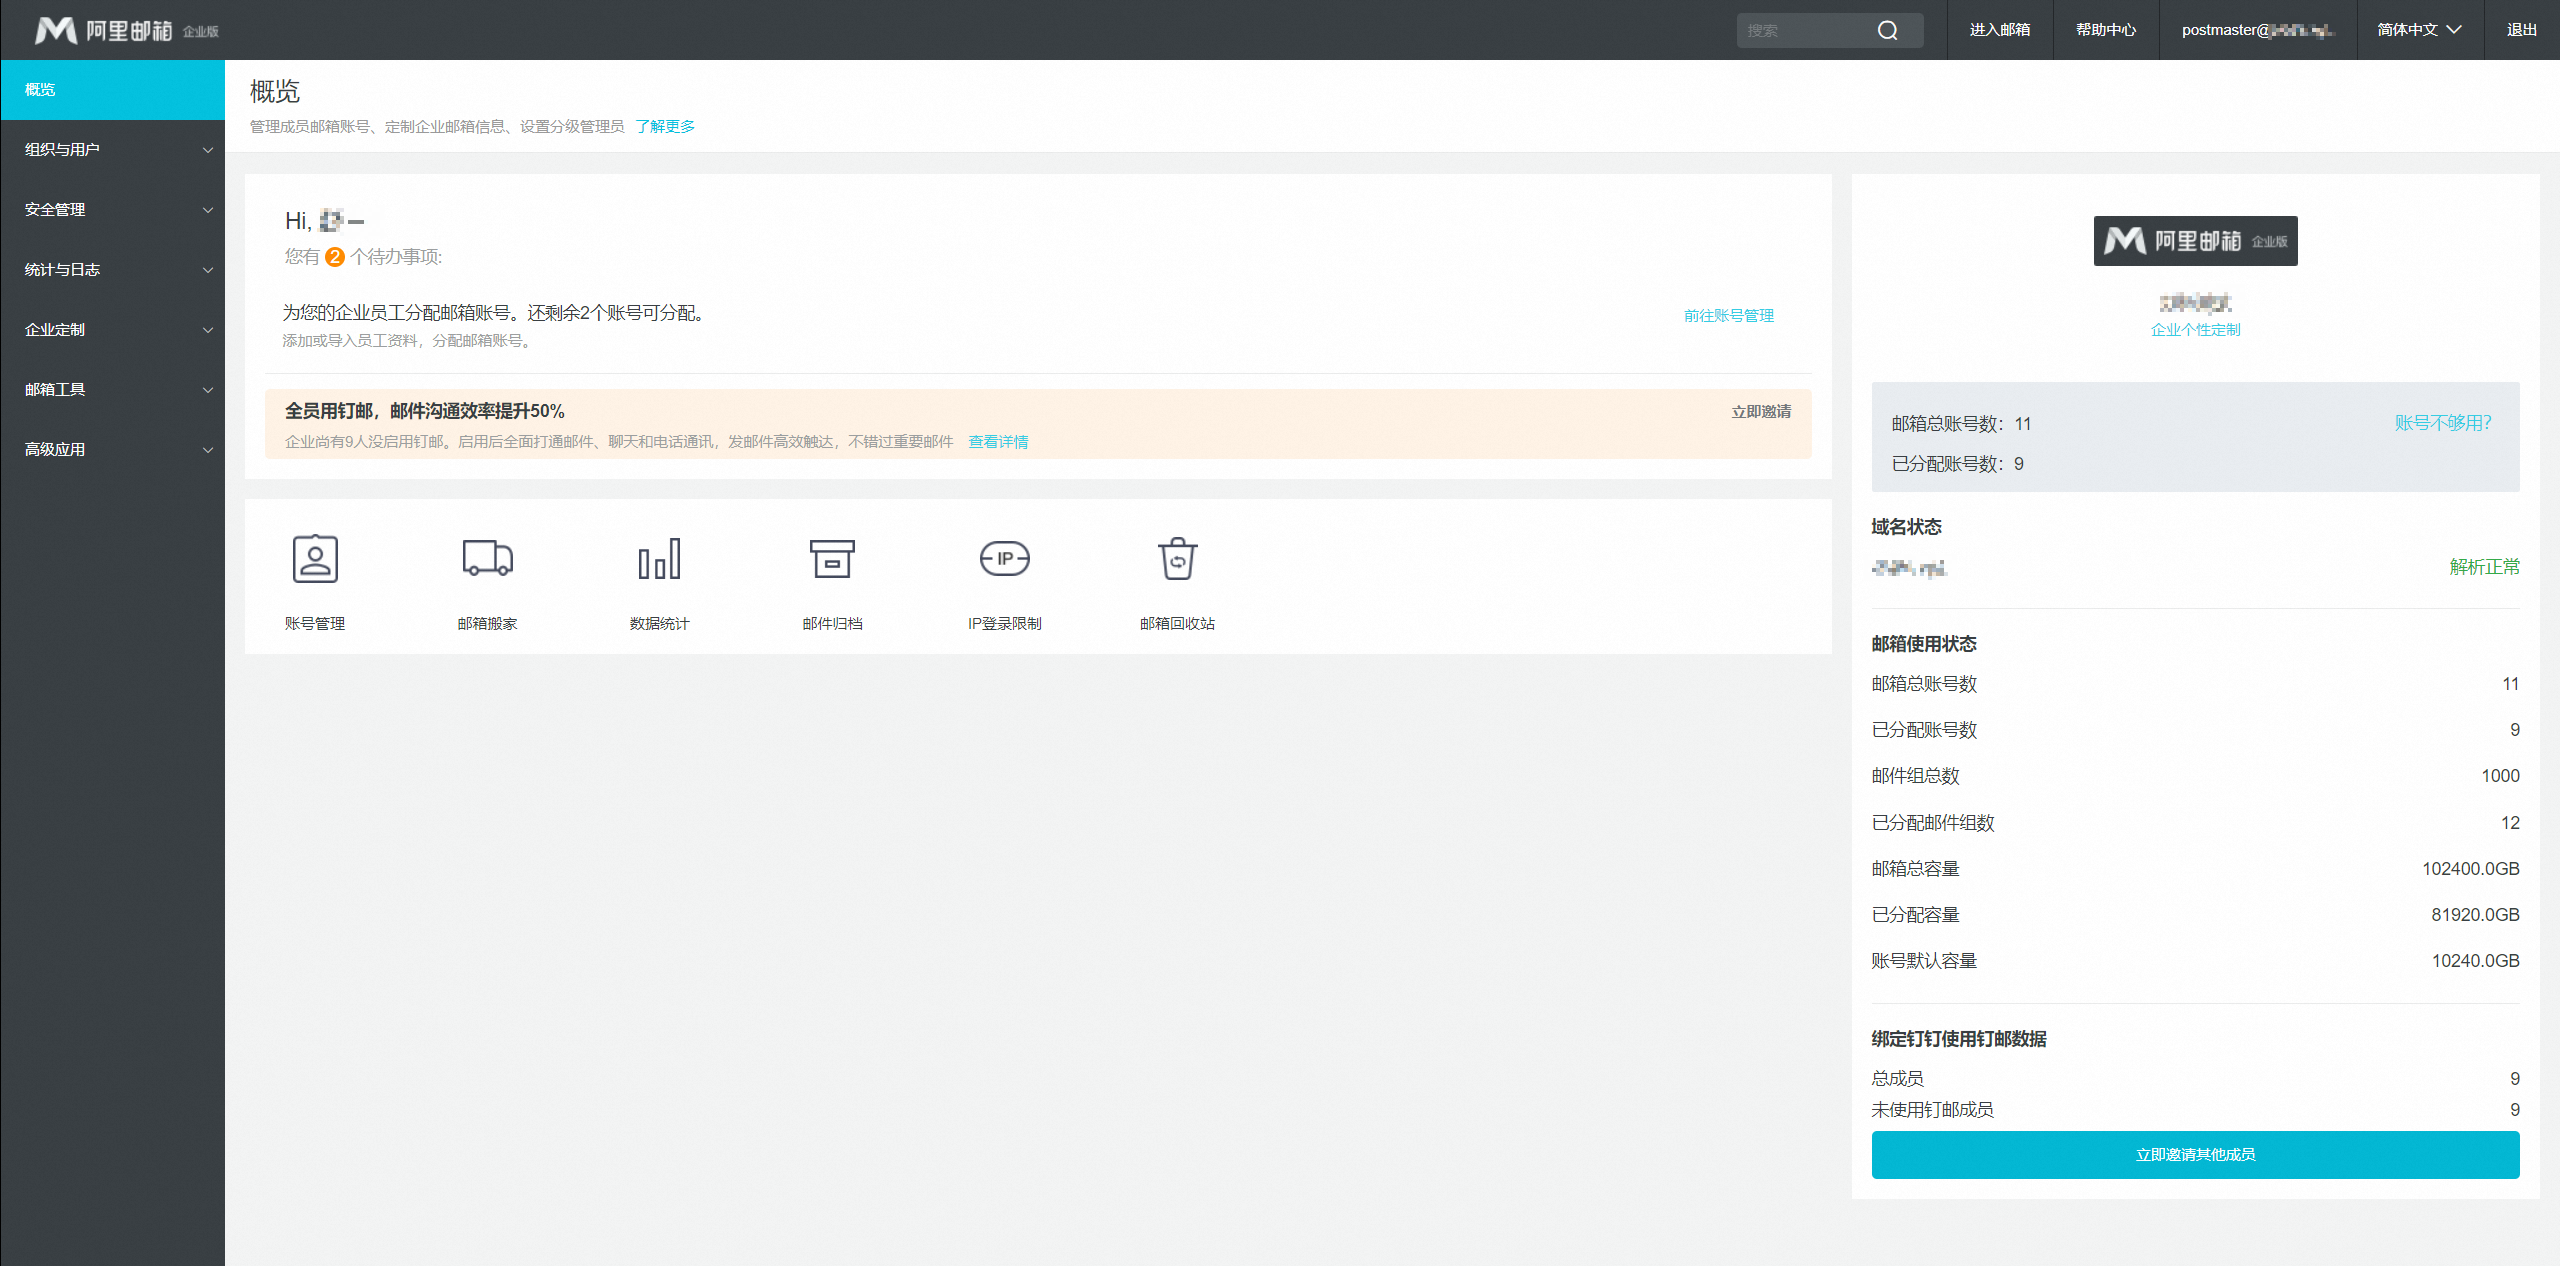
Task: Expand the 企业定制 sidebar section
Action: coord(112,330)
